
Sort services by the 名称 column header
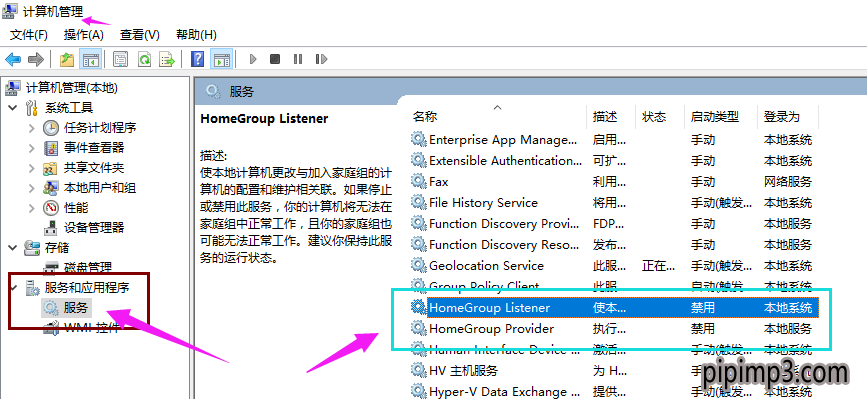(x=425, y=117)
